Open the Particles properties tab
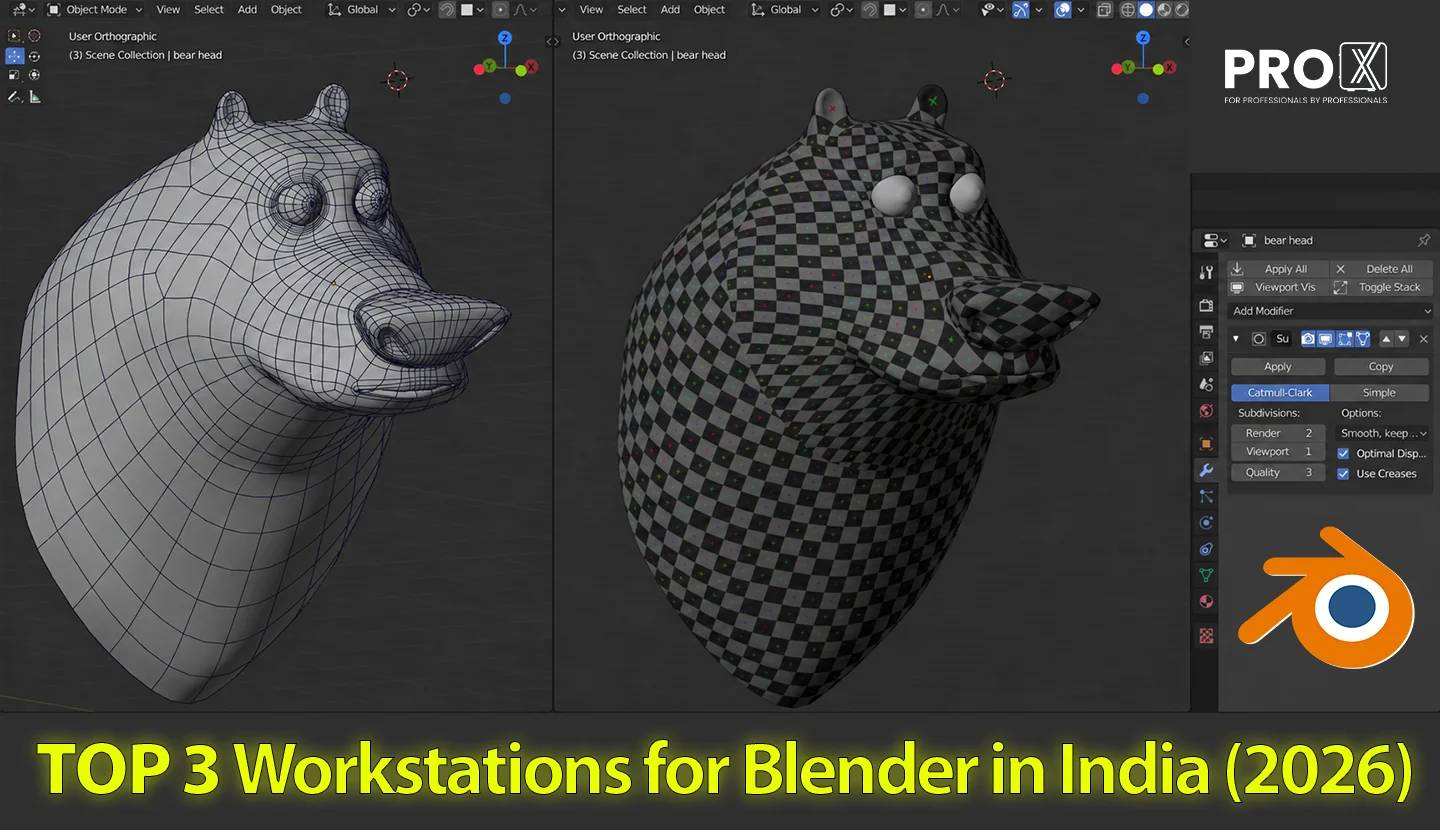1440x830 pixels. click(x=1206, y=497)
